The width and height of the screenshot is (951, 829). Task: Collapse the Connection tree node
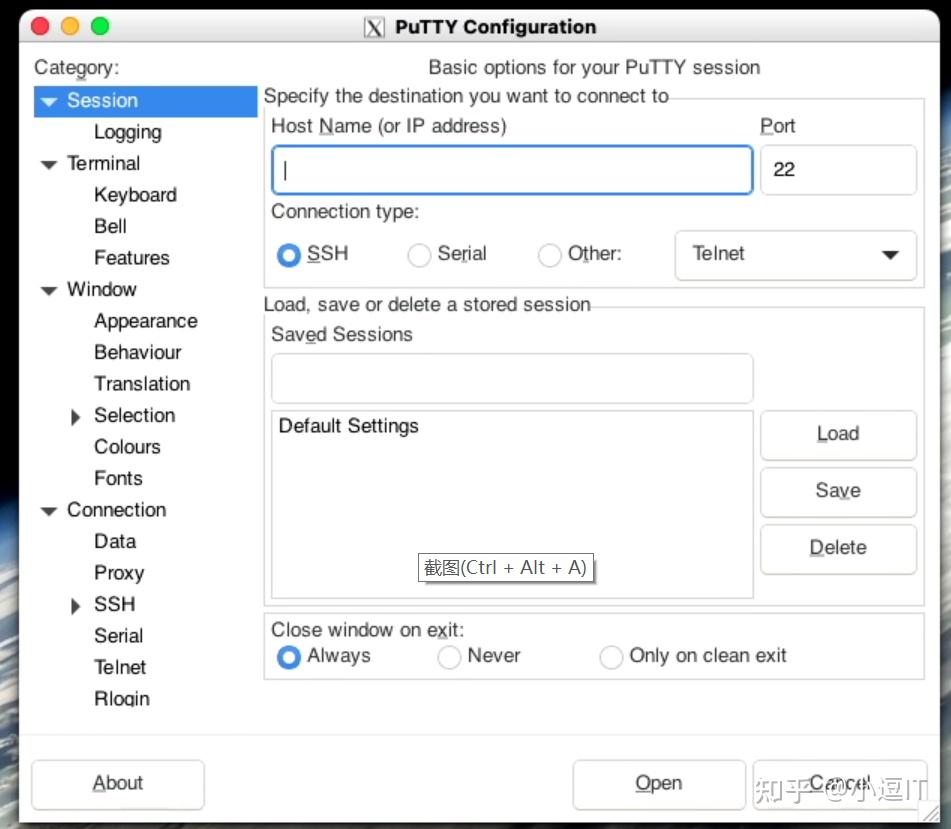49,511
